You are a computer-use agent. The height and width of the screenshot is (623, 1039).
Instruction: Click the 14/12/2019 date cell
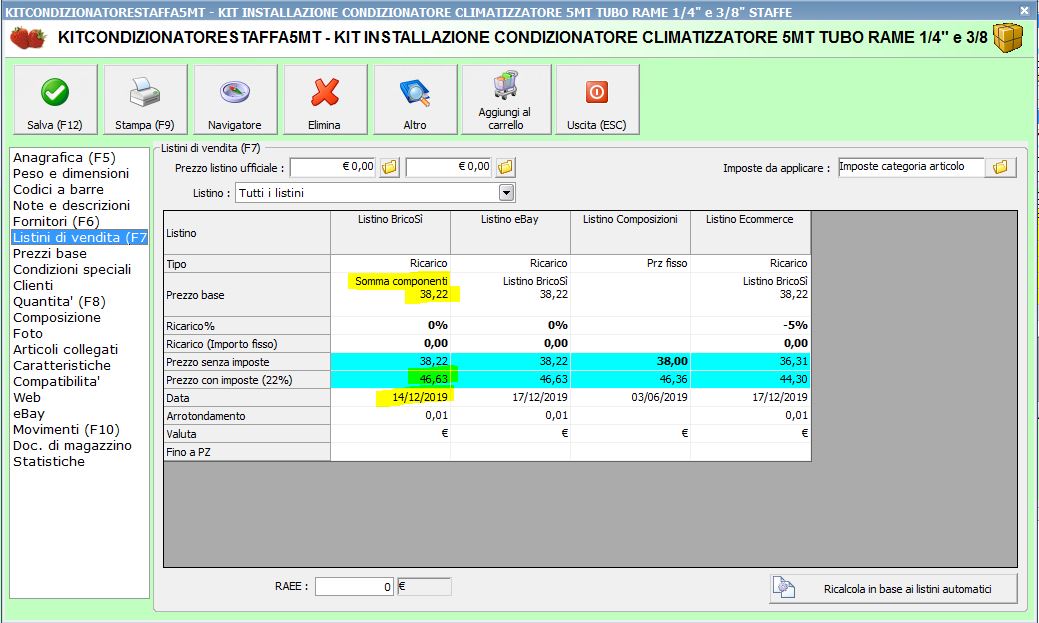point(390,397)
